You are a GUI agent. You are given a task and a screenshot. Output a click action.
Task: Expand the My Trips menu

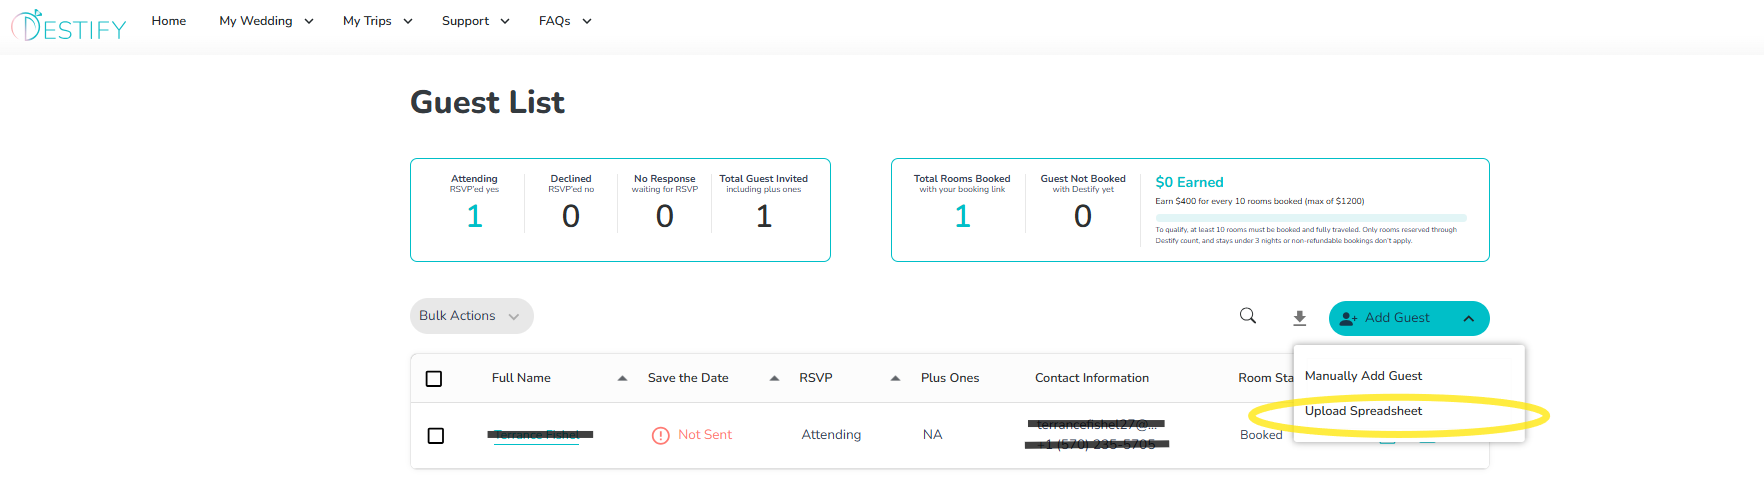[377, 21]
